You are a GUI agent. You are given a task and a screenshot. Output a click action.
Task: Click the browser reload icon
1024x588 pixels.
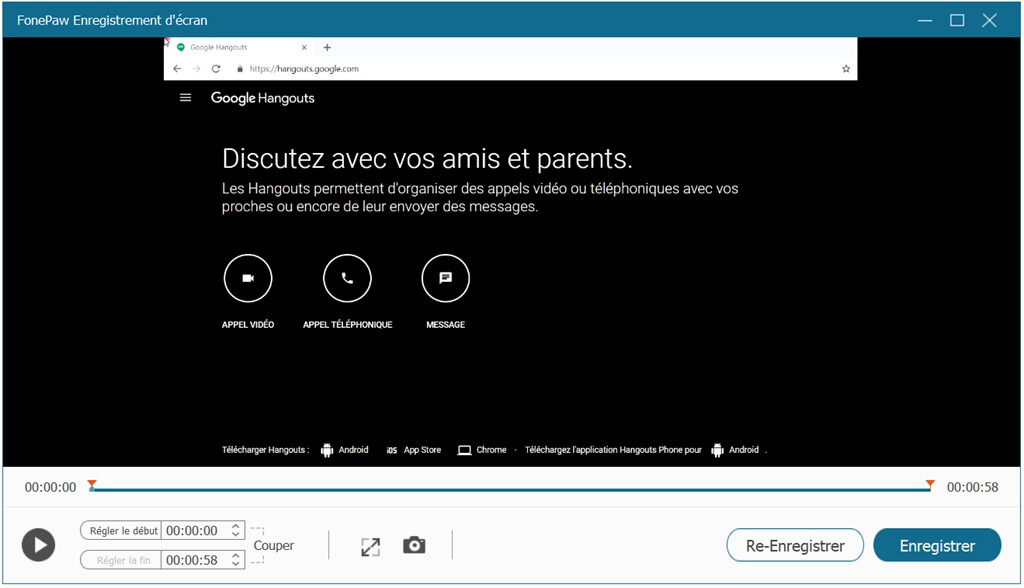click(216, 69)
